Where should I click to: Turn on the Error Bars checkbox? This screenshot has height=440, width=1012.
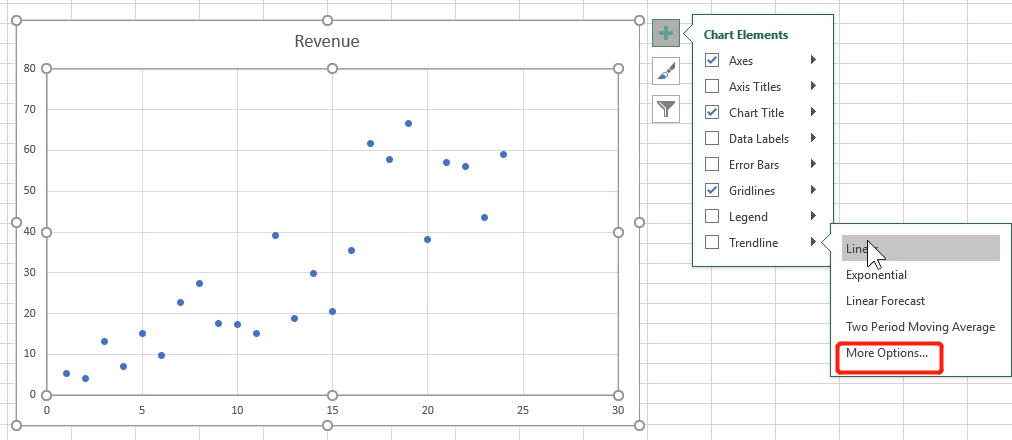[712, 165]
